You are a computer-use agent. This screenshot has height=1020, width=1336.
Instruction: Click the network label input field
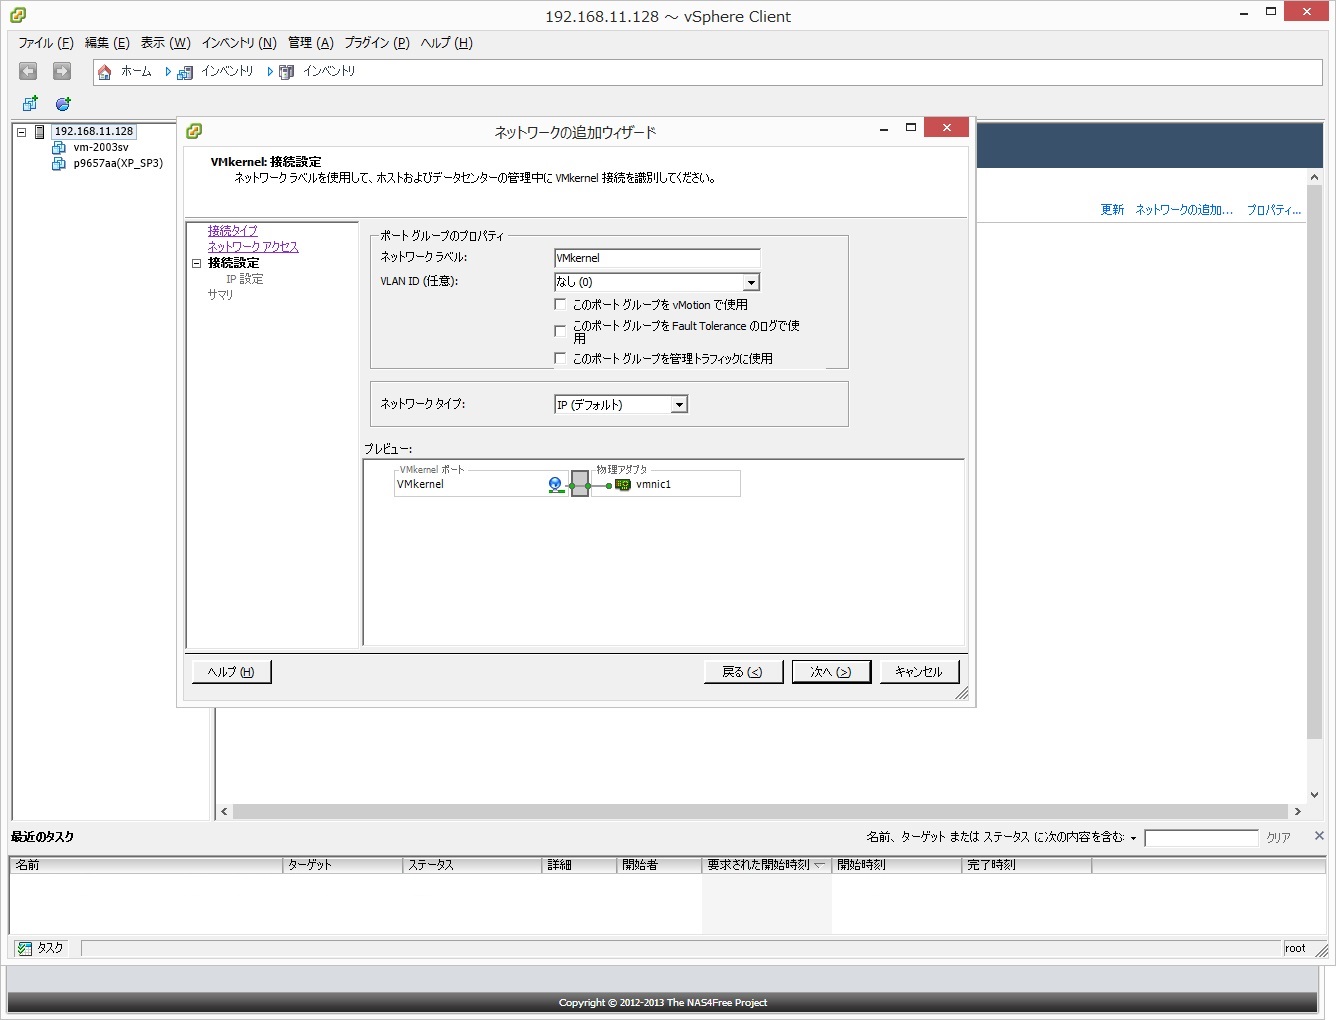[657, 258]
